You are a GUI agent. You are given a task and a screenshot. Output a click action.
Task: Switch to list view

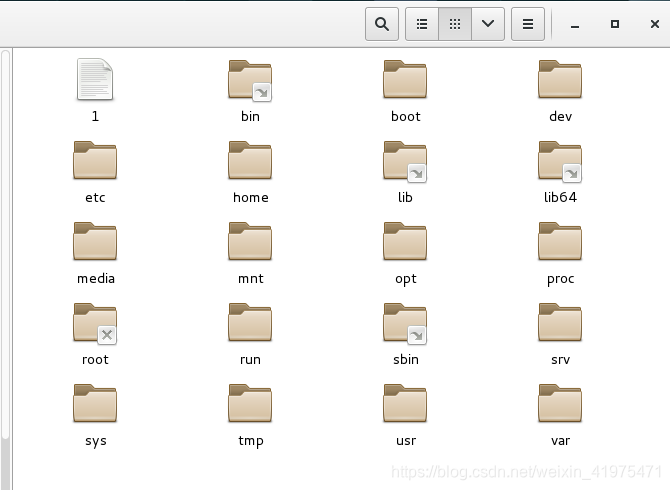[422, 24]
